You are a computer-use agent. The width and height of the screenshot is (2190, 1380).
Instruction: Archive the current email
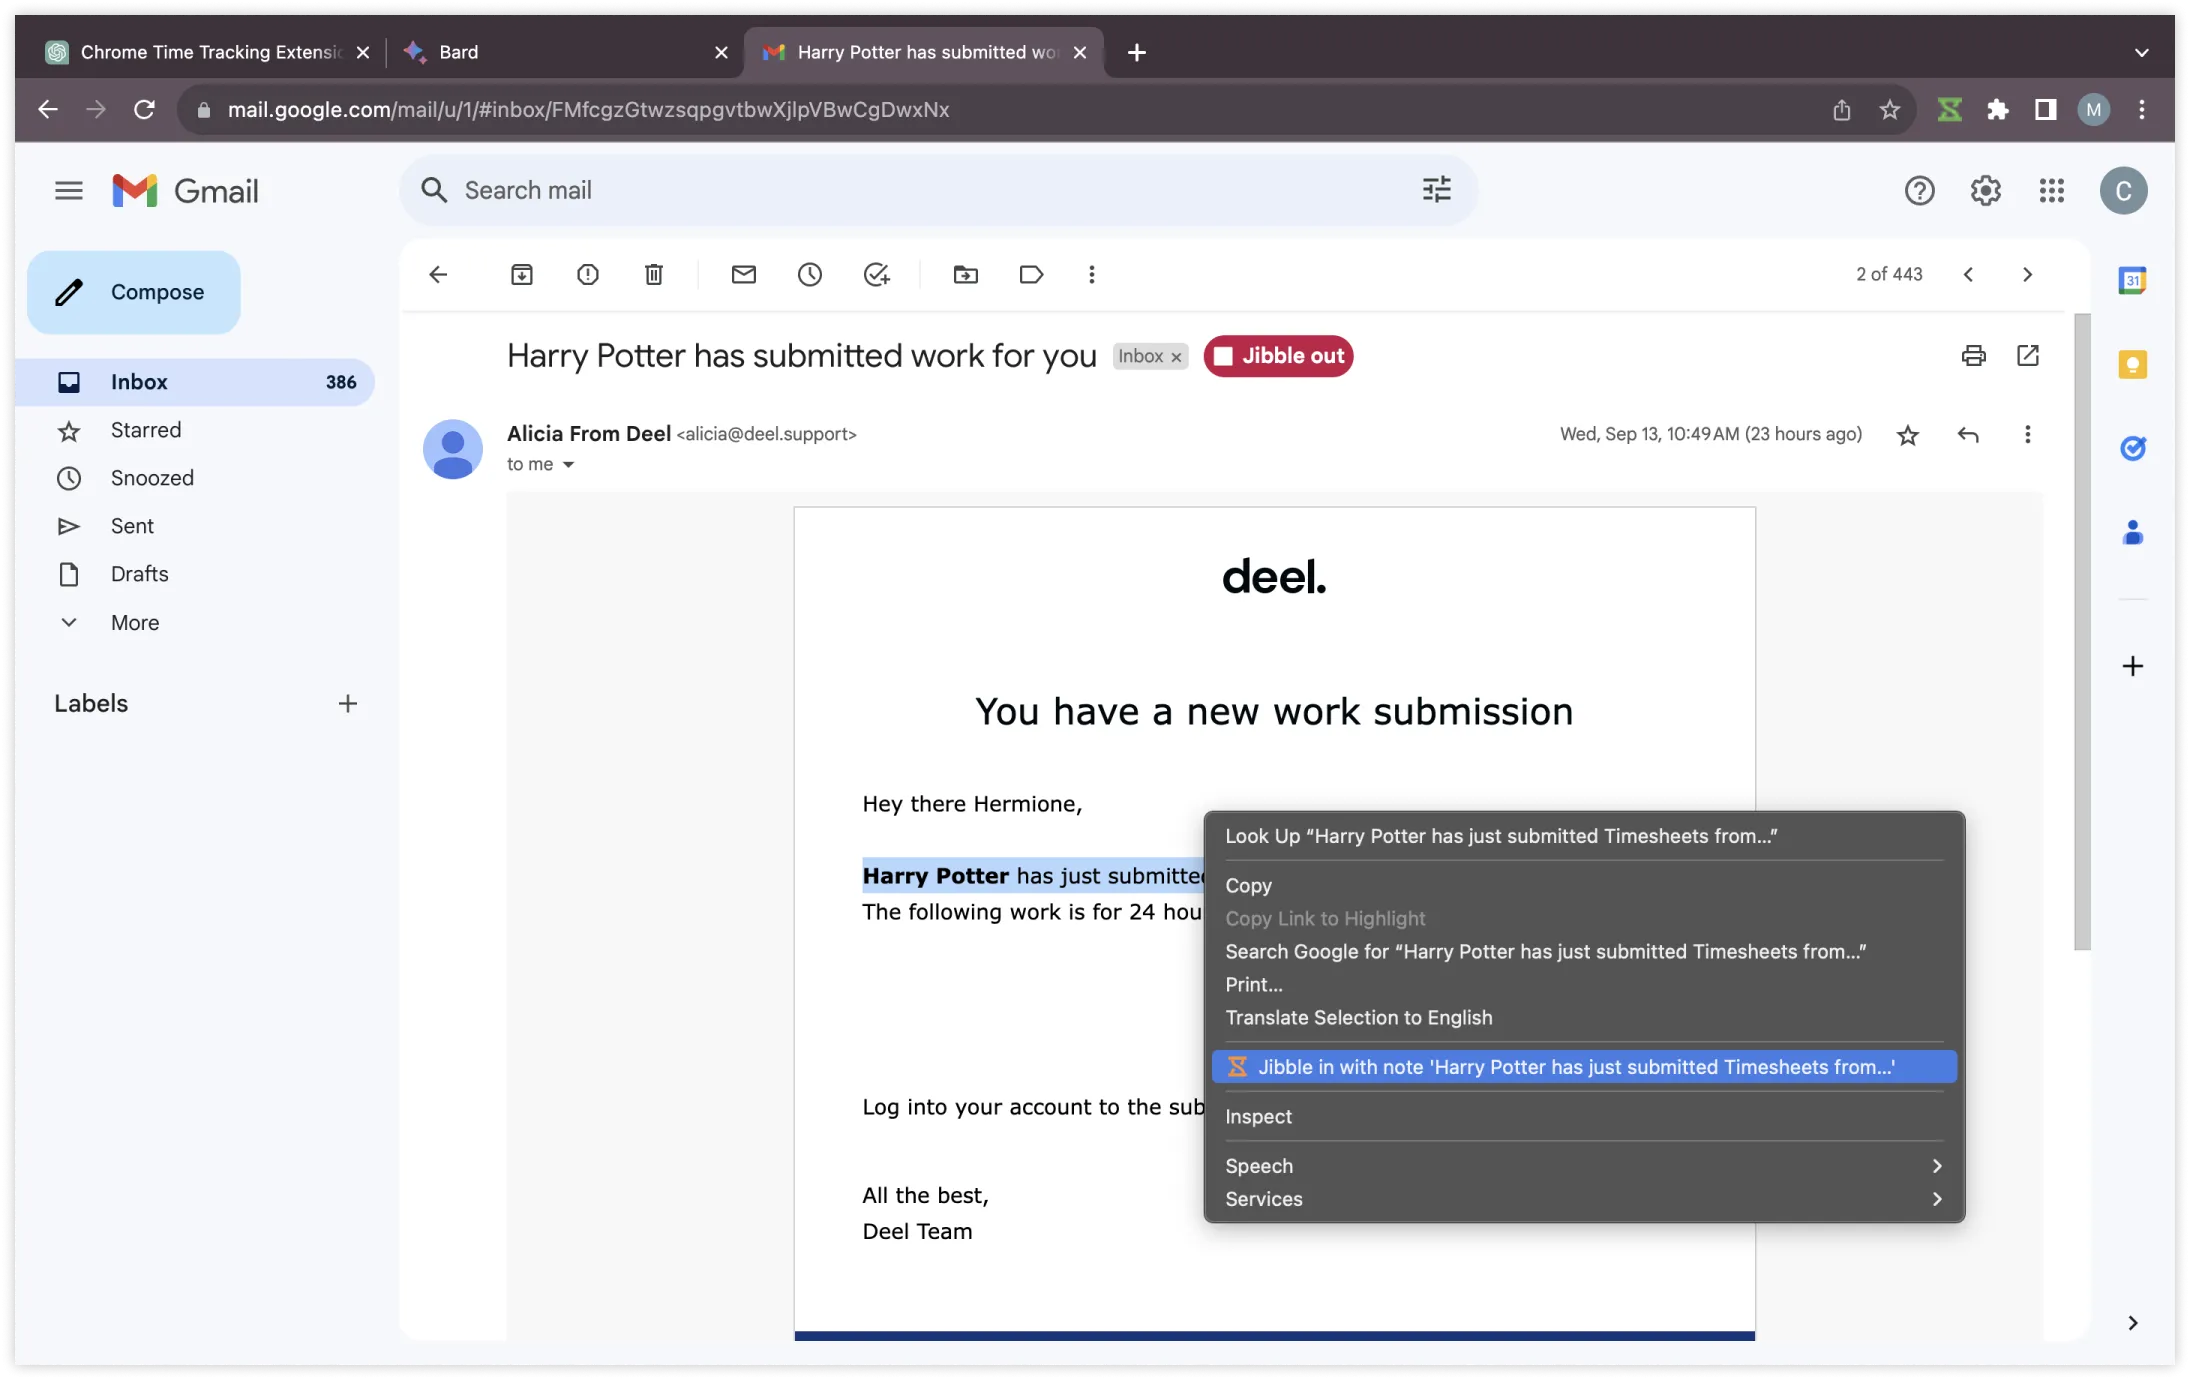click(522, 274)
